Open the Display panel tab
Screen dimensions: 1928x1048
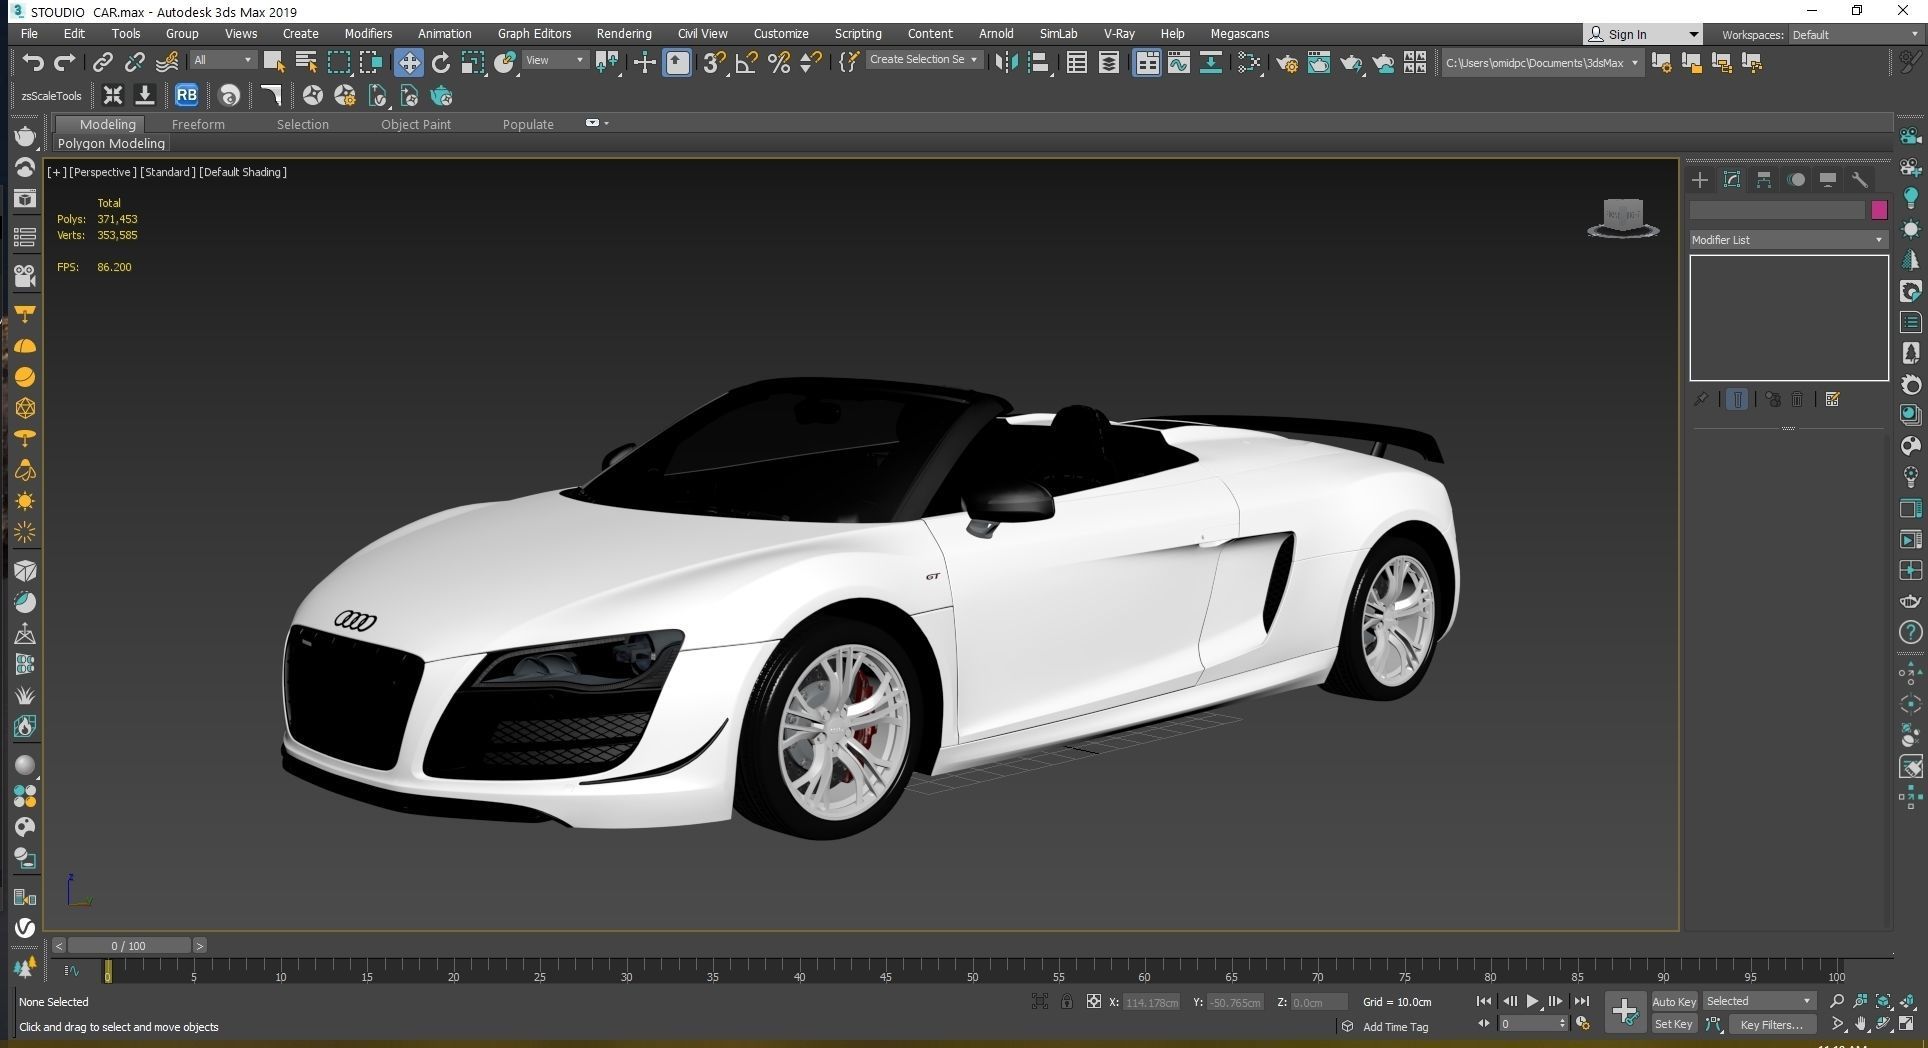click(x=1828, y=180)
